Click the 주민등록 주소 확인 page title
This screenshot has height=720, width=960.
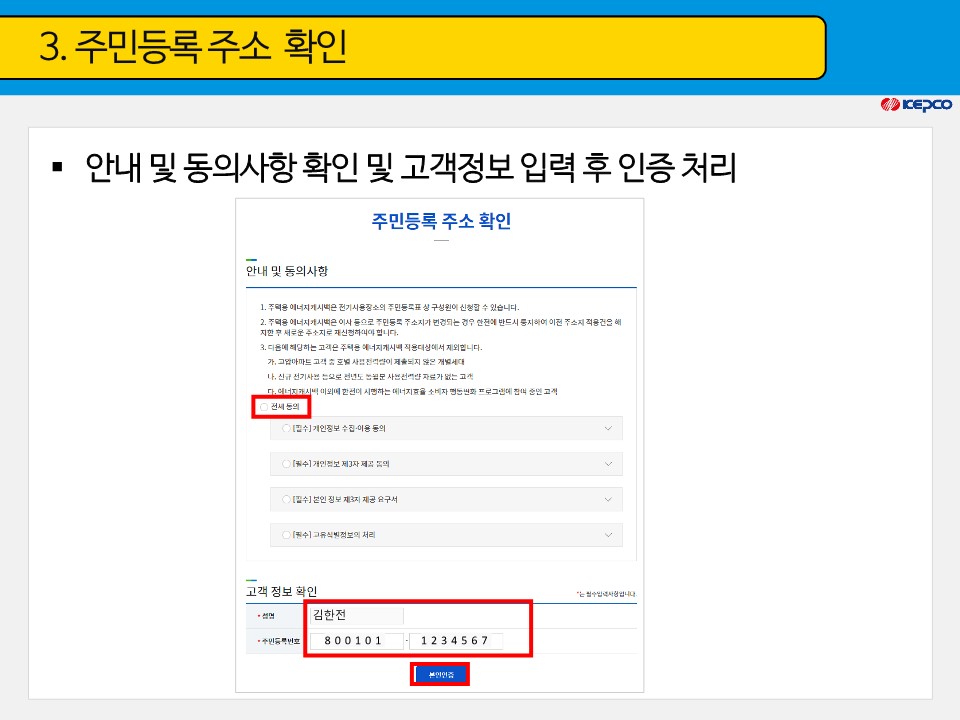click(x=440, y=221)
